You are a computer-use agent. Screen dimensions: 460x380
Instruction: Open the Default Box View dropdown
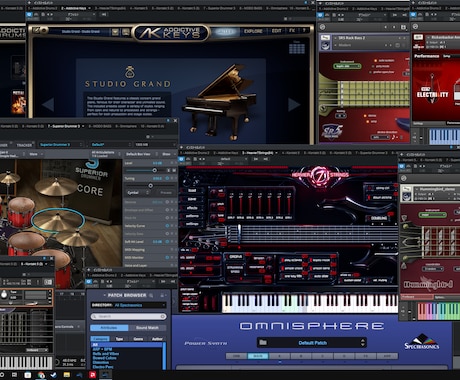pyautogui.click(x=142, y=154)
